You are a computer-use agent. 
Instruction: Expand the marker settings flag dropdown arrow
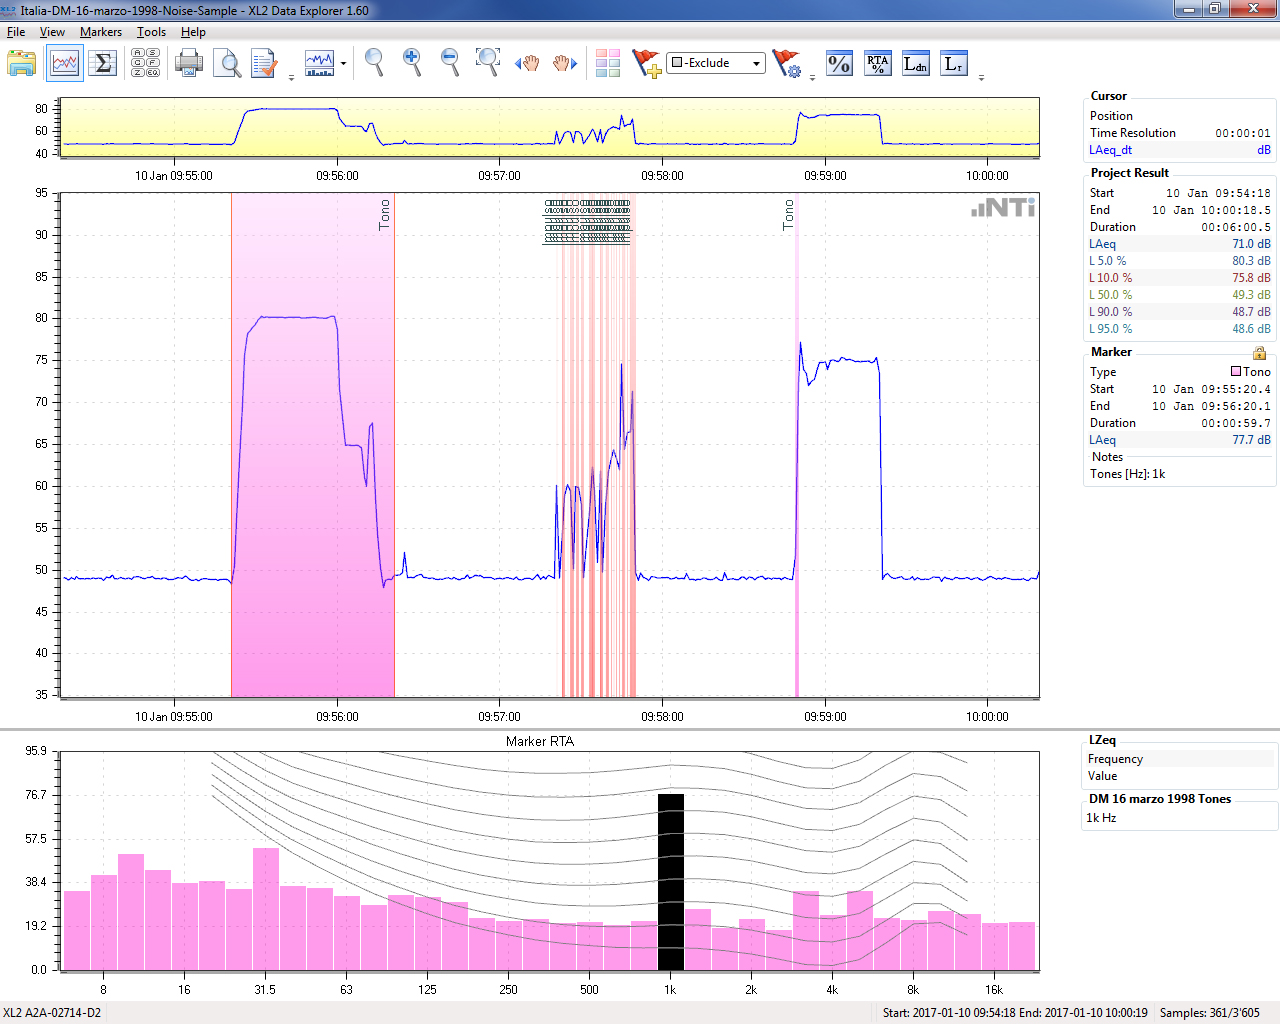coord(812,77)
